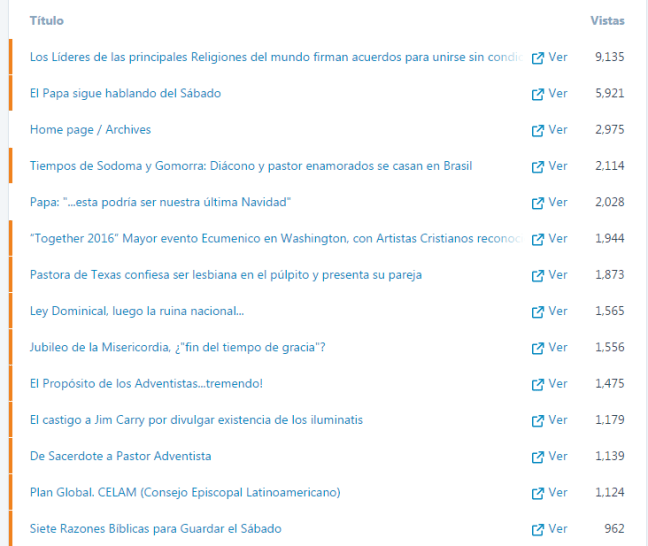Click Ver icon for Tiempos de Sodoma post

[x=538, y=166]
